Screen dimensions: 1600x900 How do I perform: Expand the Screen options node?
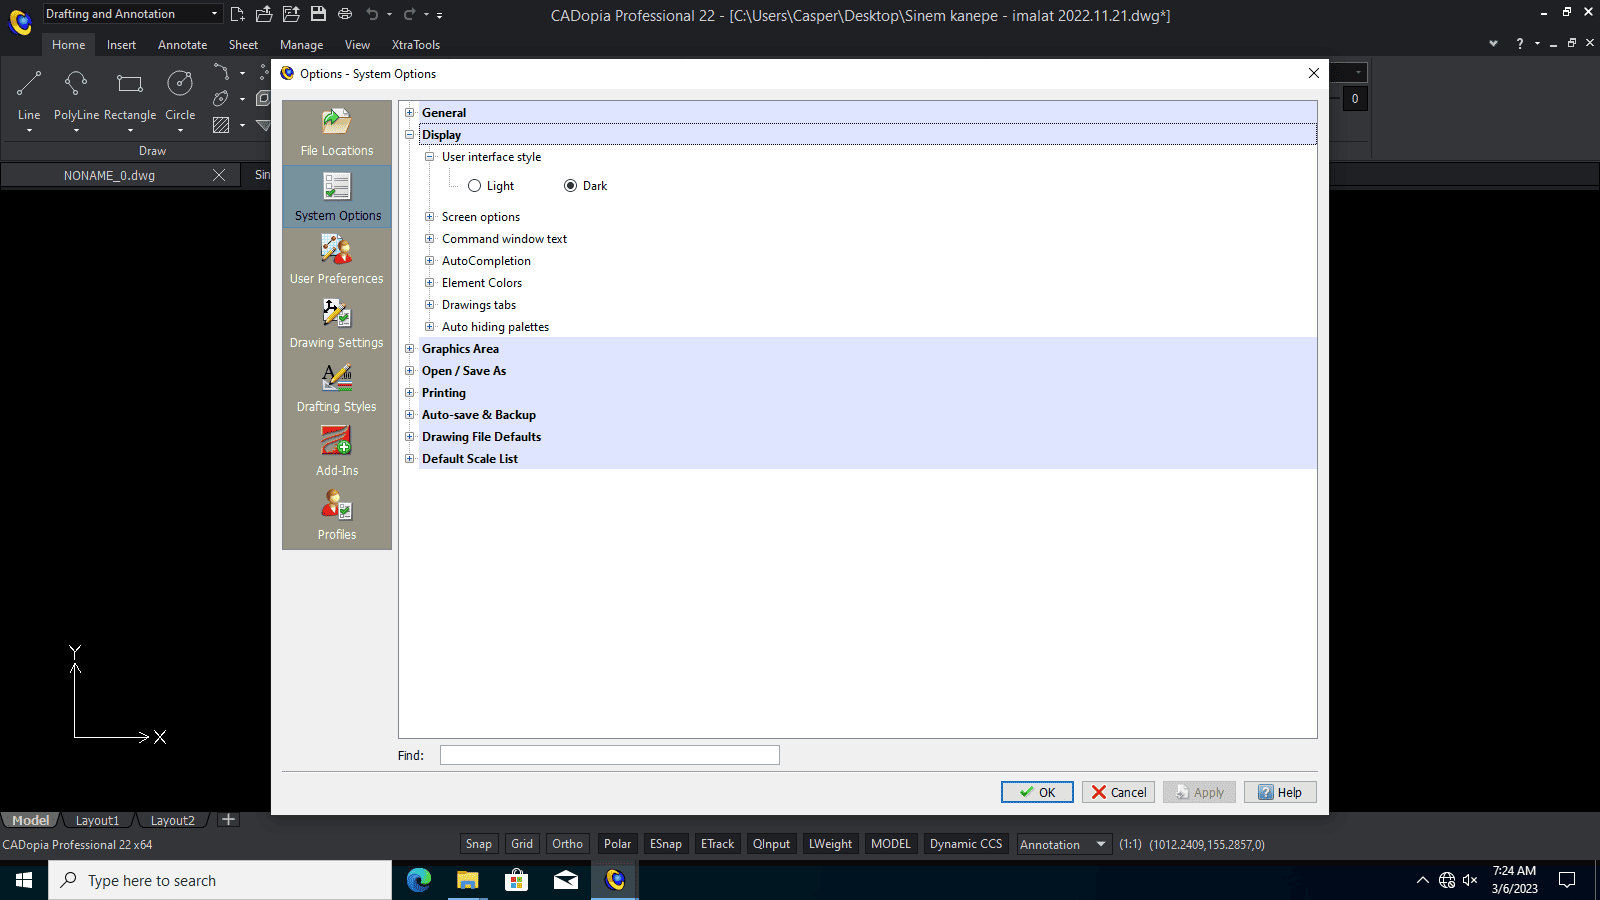429,217
